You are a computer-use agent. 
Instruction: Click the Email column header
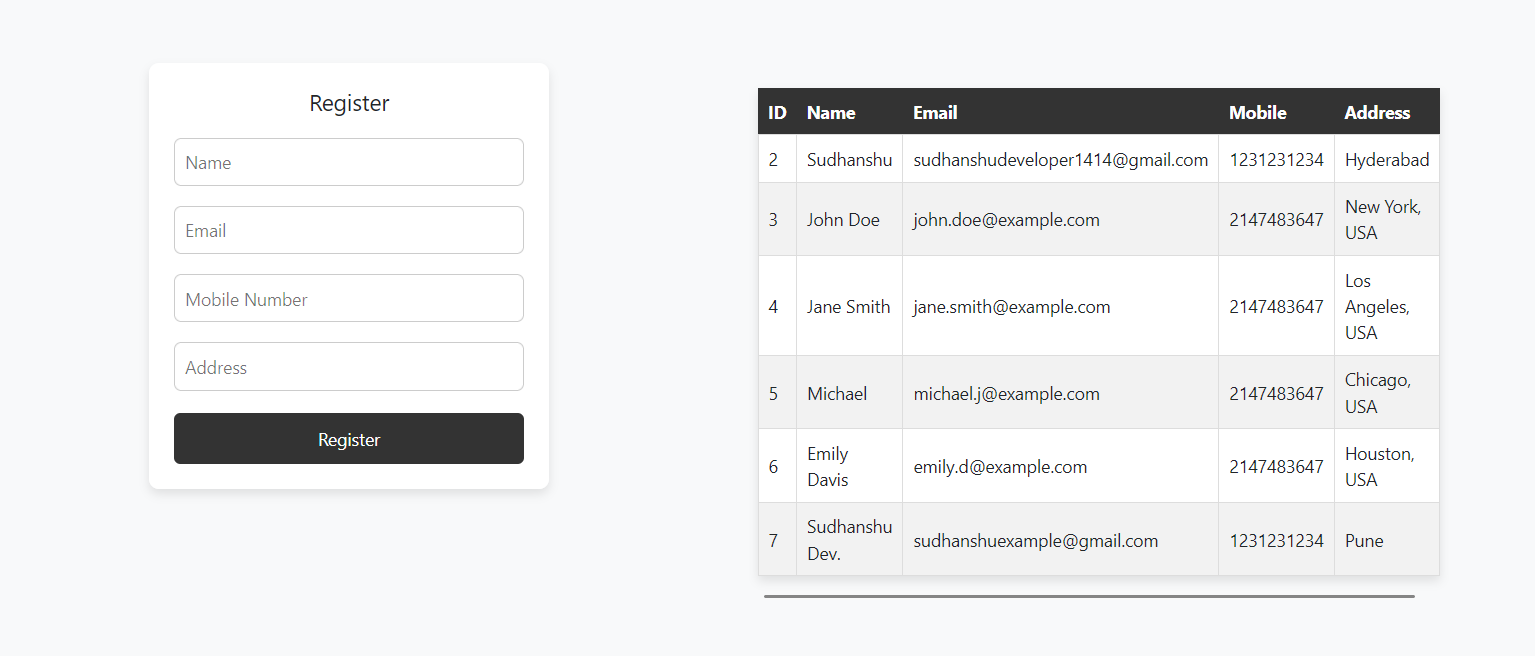[x=1060, y=112]
